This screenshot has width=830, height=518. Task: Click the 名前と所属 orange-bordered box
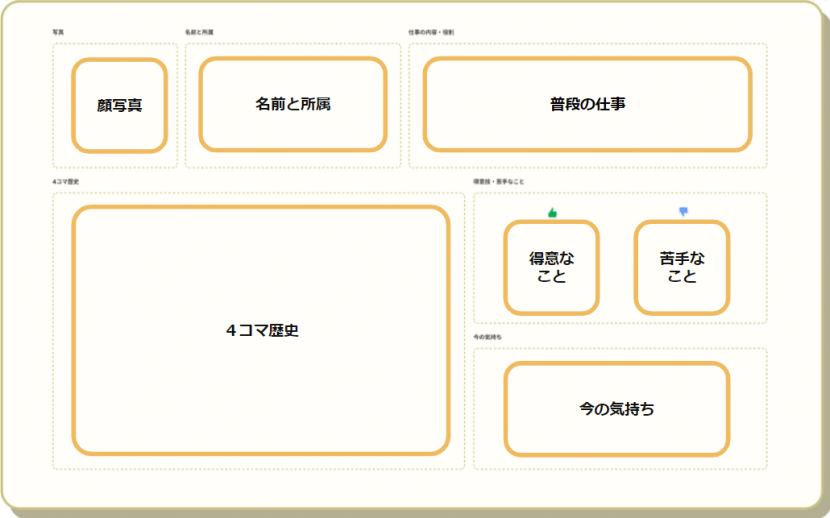(x=292, y=104)
